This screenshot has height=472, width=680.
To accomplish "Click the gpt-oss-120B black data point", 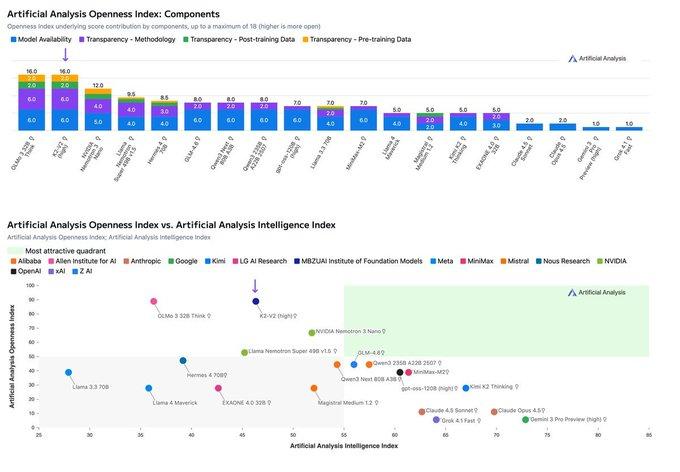I will tap(400, 372).
